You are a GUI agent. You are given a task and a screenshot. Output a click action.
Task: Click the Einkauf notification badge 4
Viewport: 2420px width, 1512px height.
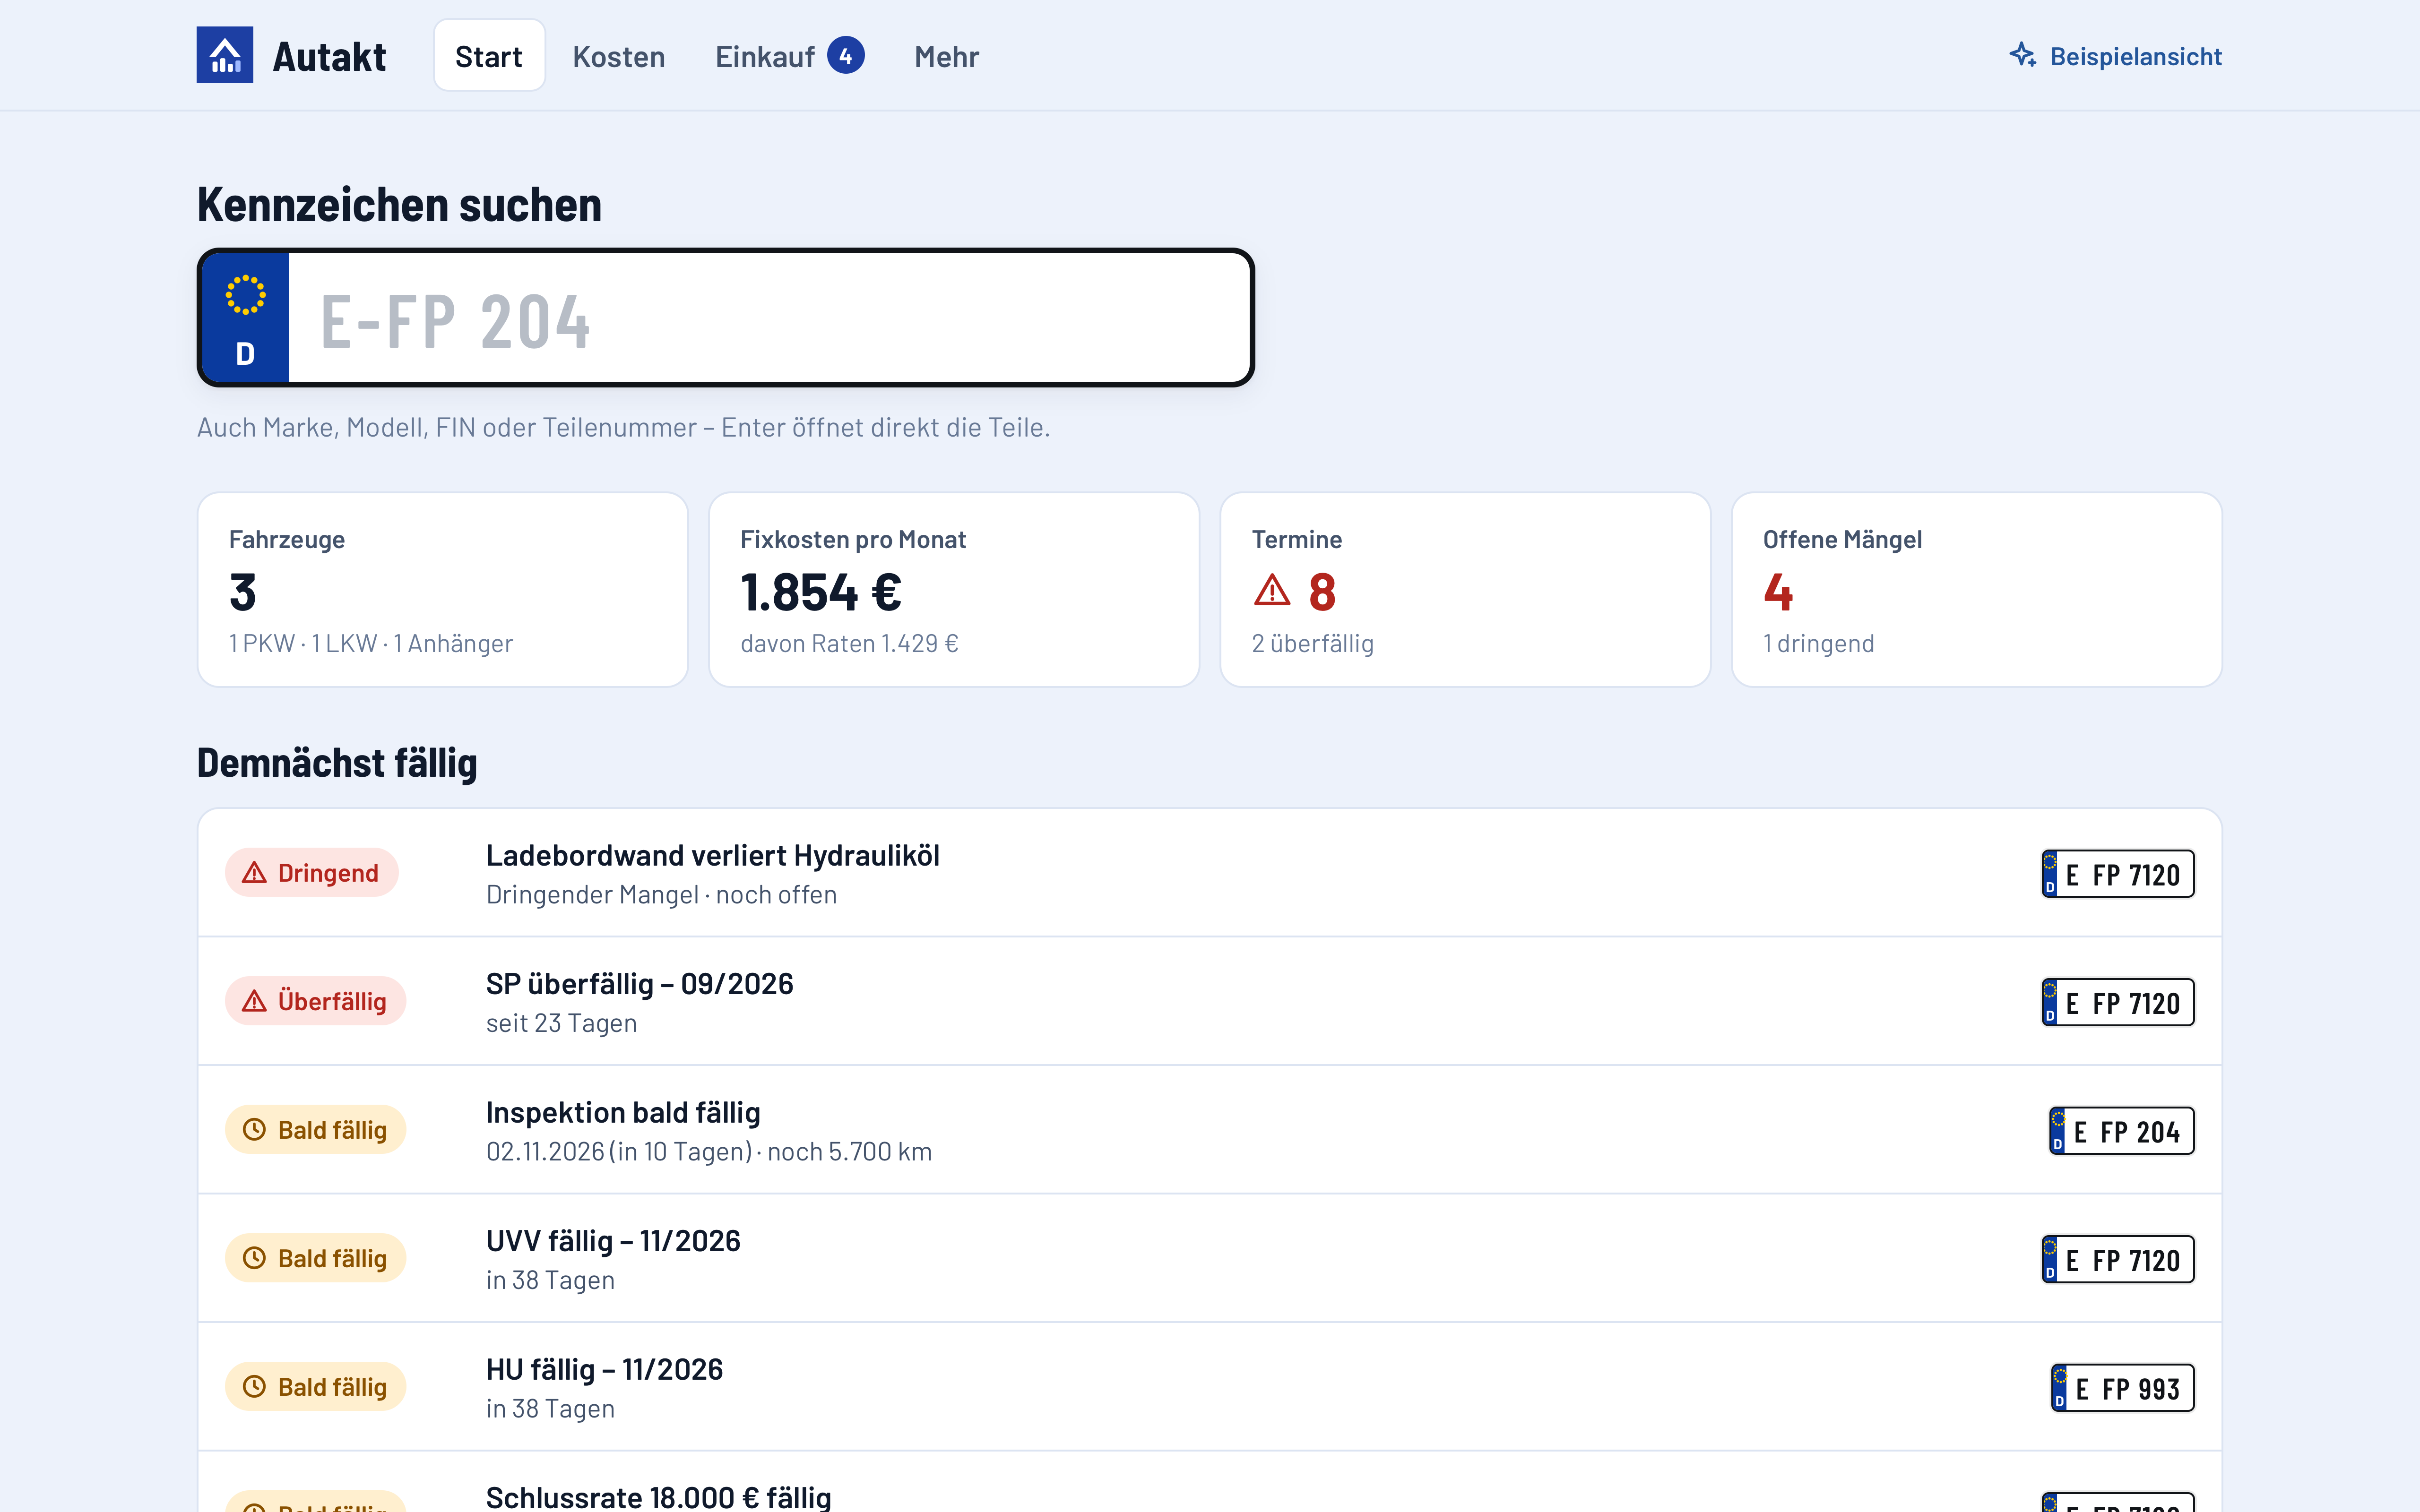(x=846, y=56)
